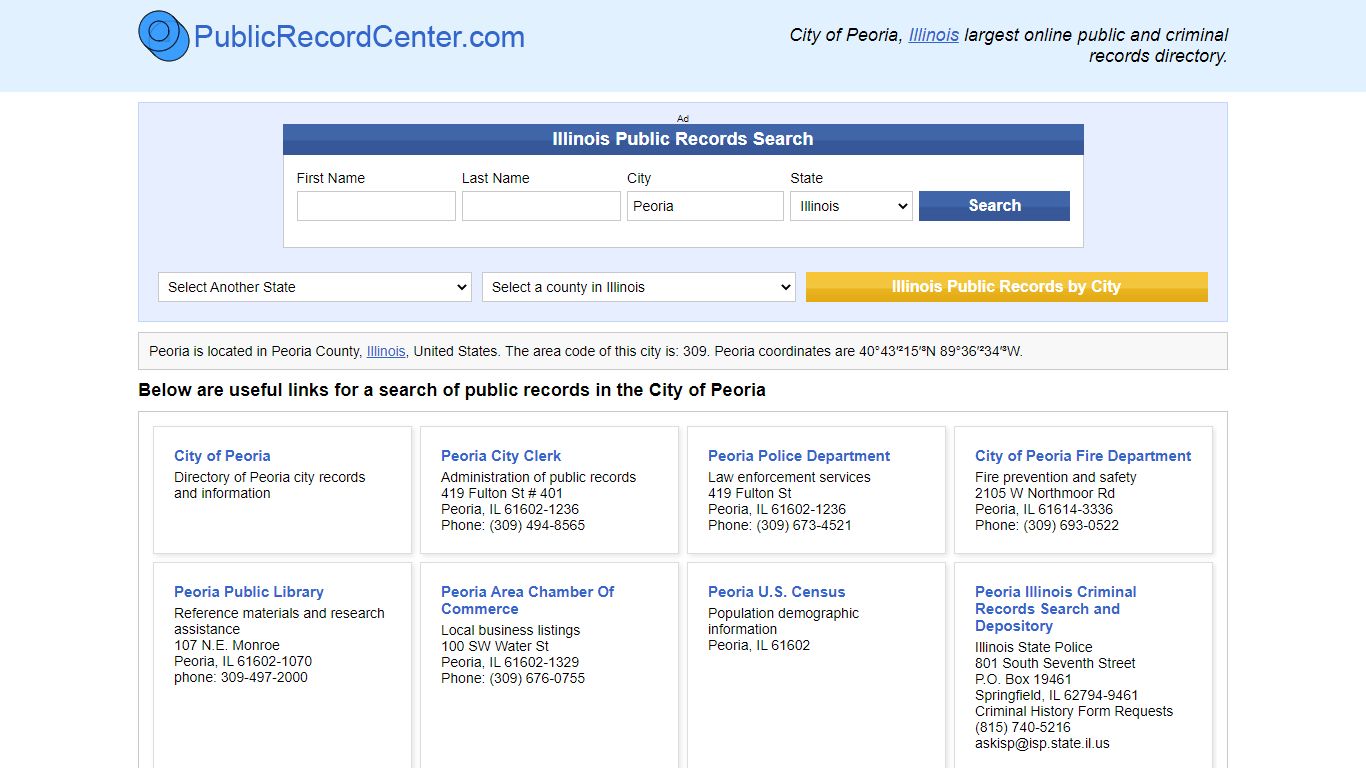Open the Peoria City Clerk link
Image resolution: width=1366 pixels, height=768 pixels.
tap(501, 456)
